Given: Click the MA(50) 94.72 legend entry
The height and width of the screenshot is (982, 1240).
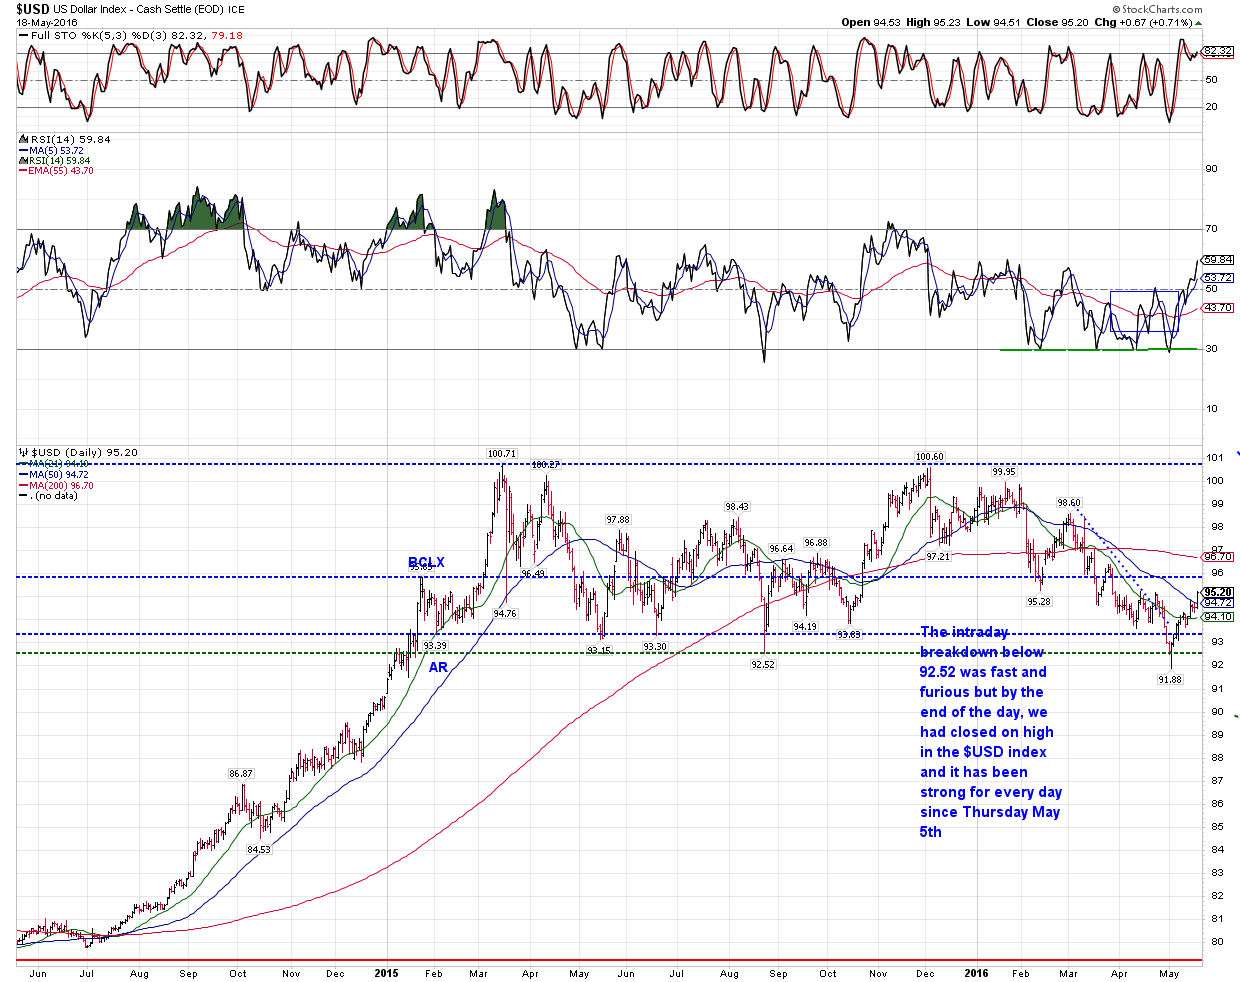Looking at the screenshot, I should tap(55, 475).
